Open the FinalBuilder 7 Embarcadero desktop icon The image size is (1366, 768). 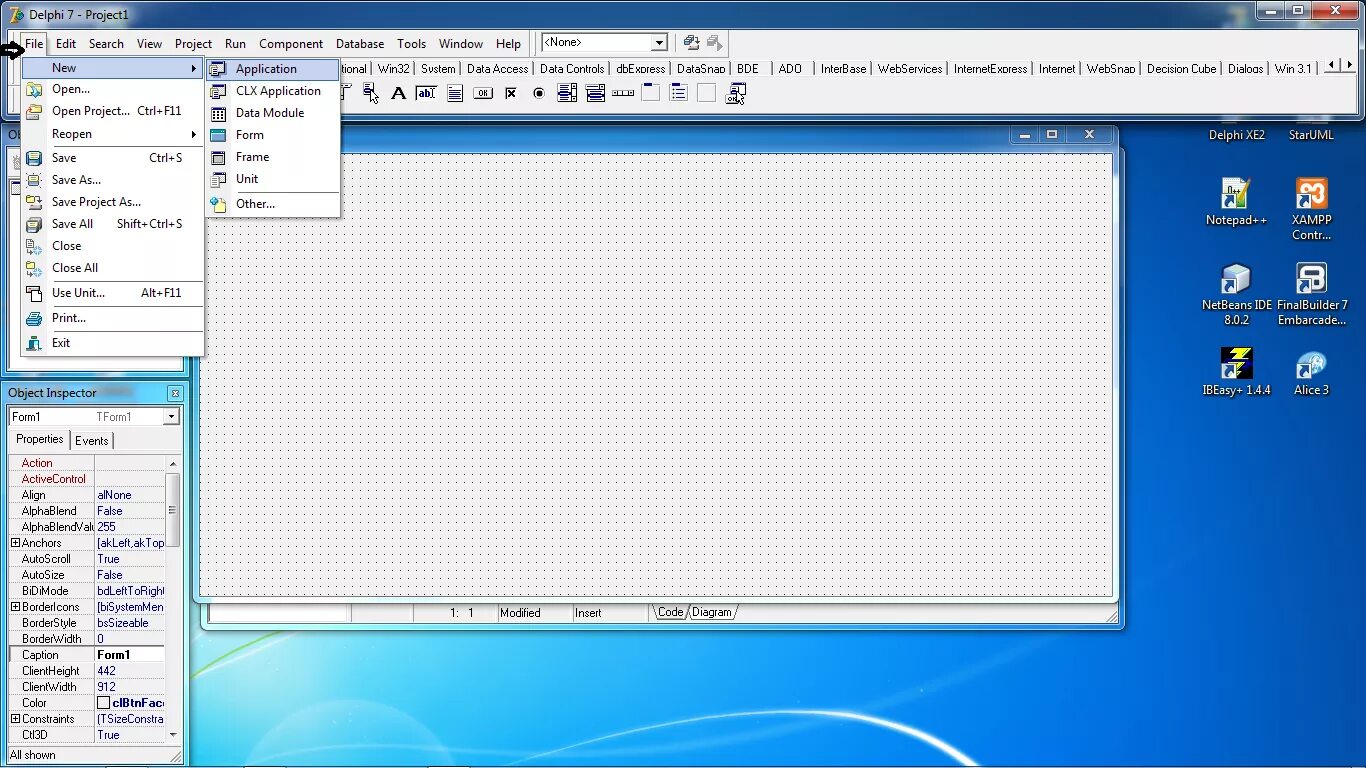point(1311,295)
